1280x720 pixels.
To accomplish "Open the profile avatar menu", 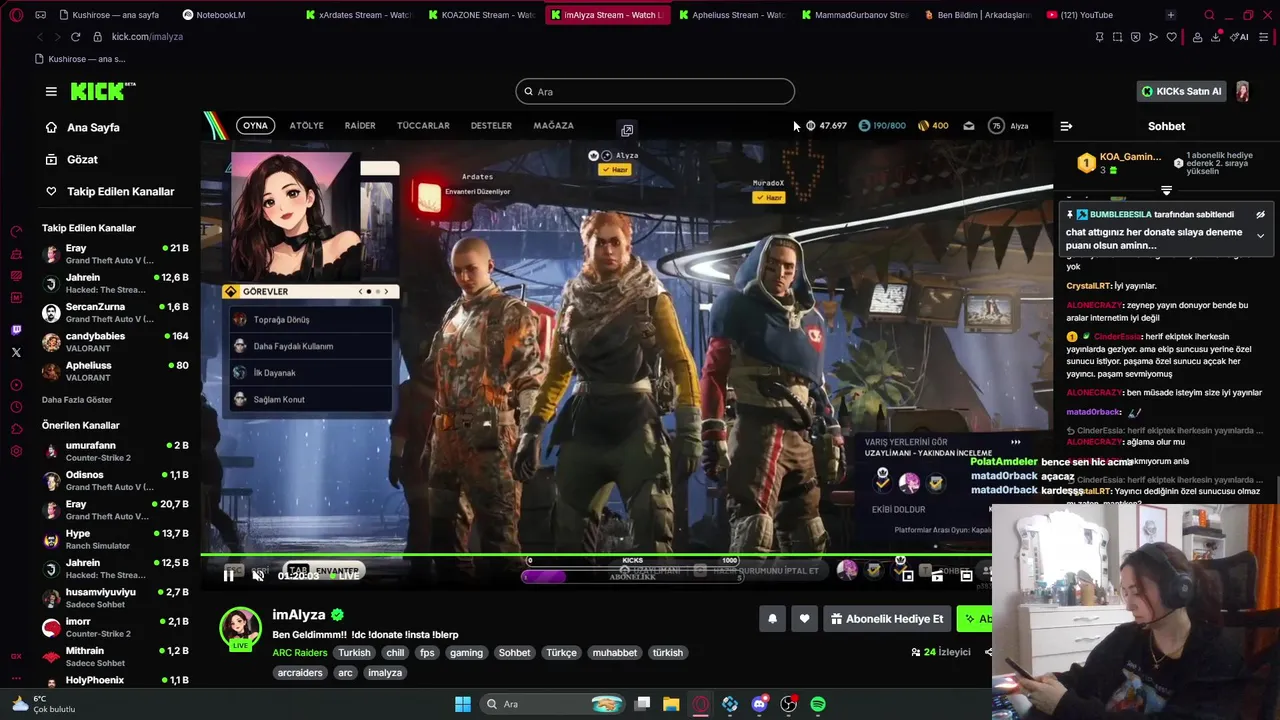I will point(1243,91).
